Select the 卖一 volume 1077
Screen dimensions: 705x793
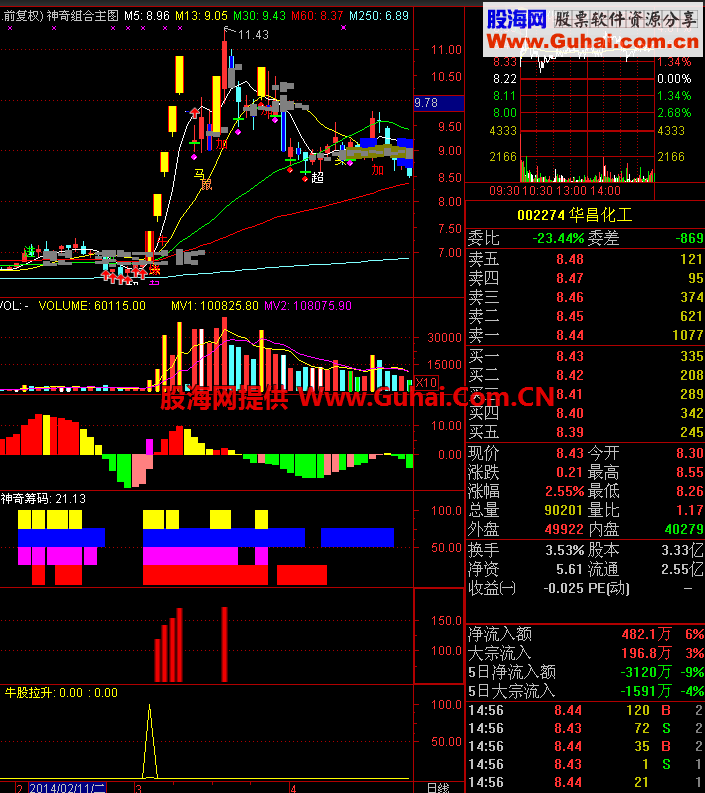point(688,335)
